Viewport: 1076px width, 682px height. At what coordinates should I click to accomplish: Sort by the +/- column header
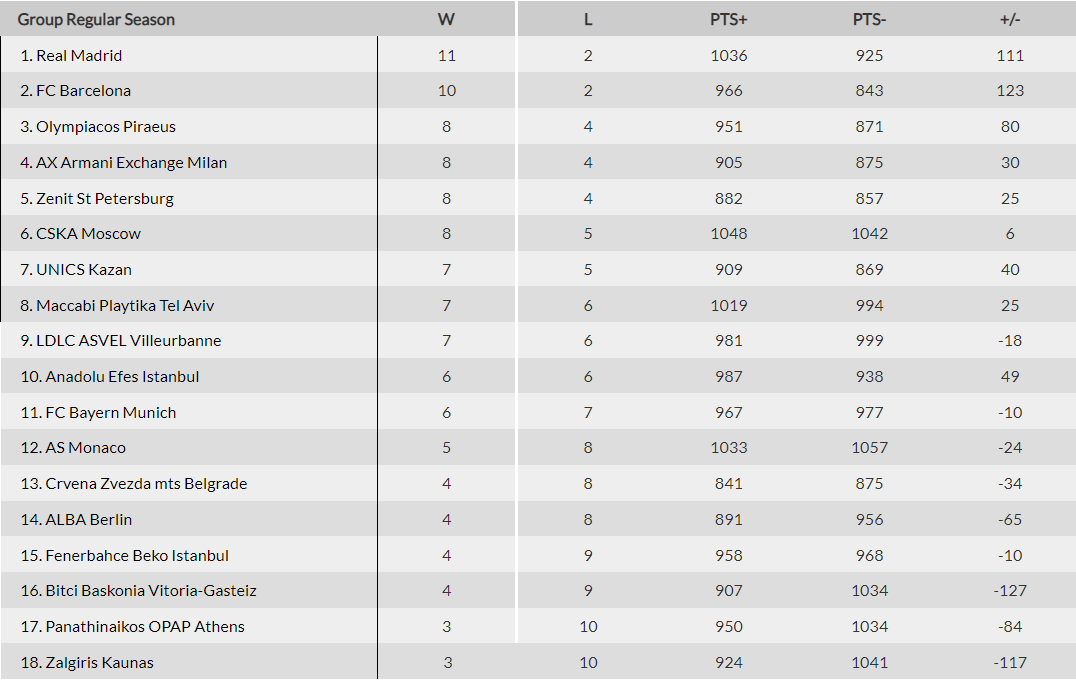[1010, 19]
